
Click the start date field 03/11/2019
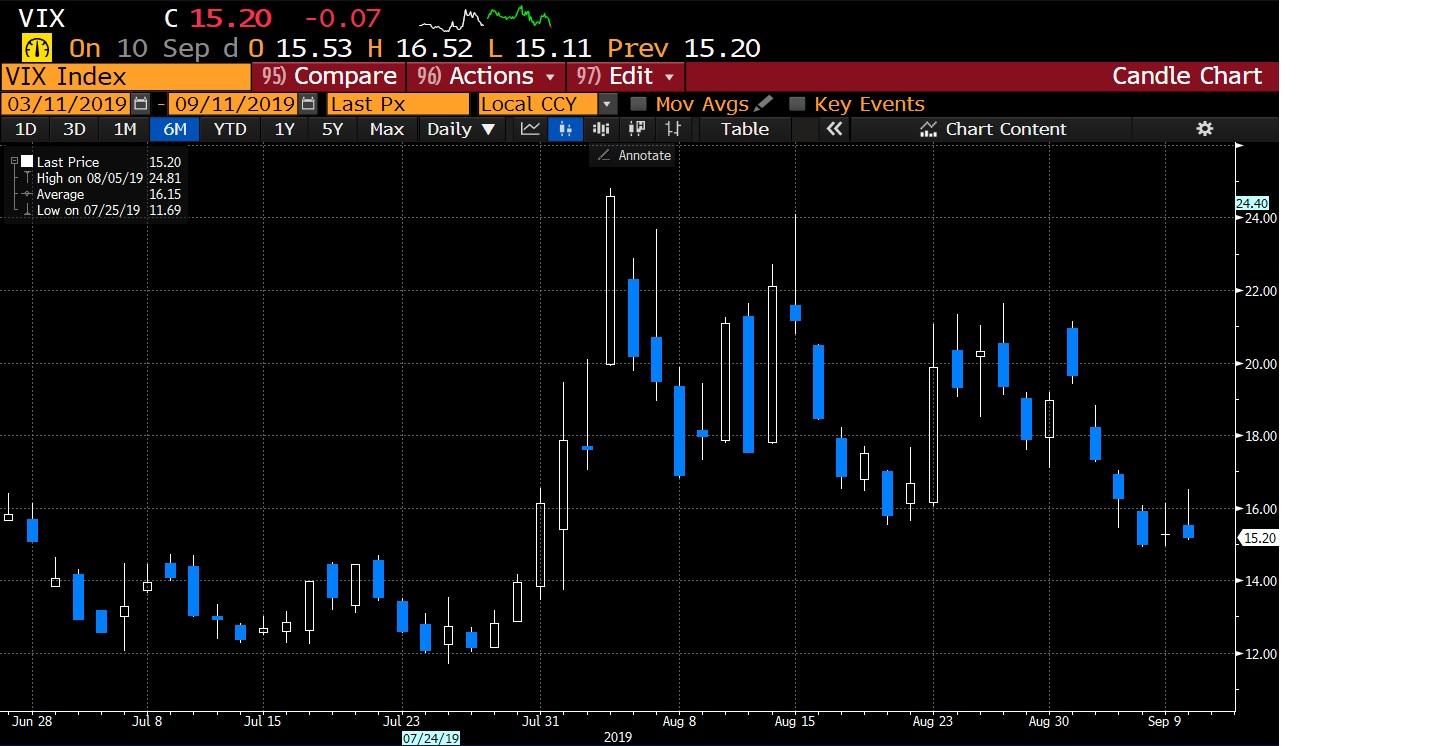point(66,104)
